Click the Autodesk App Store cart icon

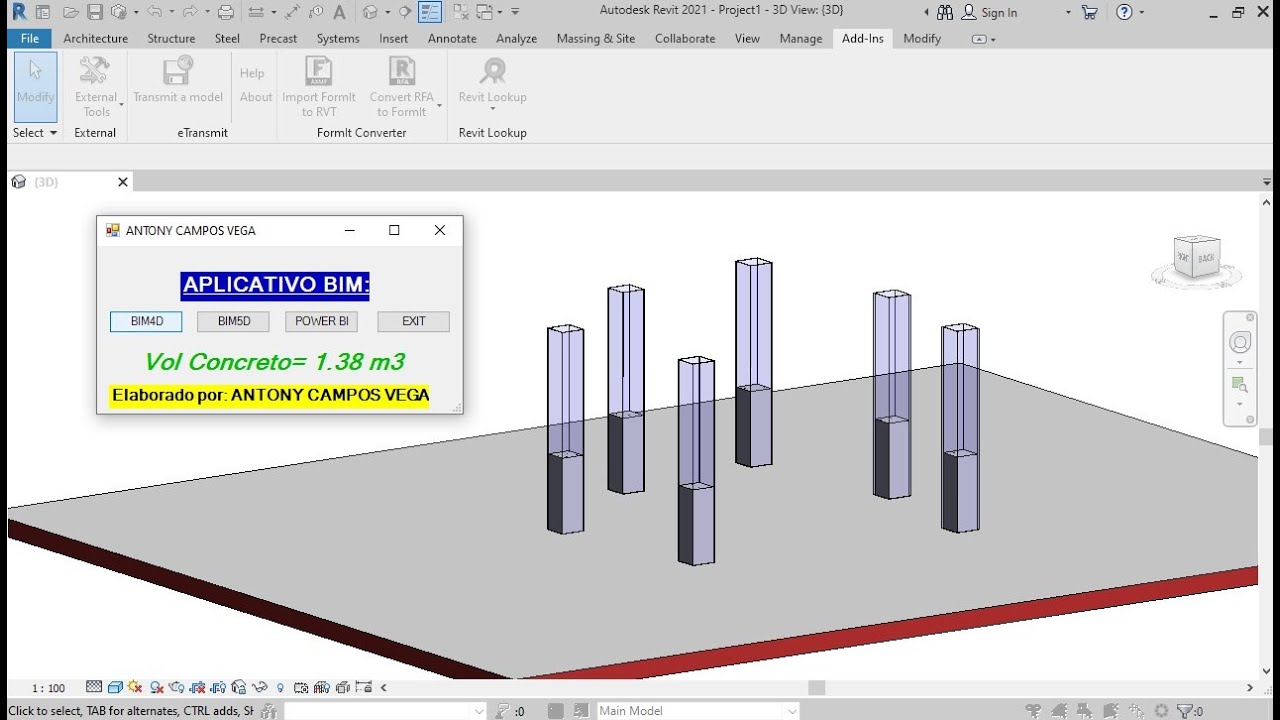[1089, 12]
